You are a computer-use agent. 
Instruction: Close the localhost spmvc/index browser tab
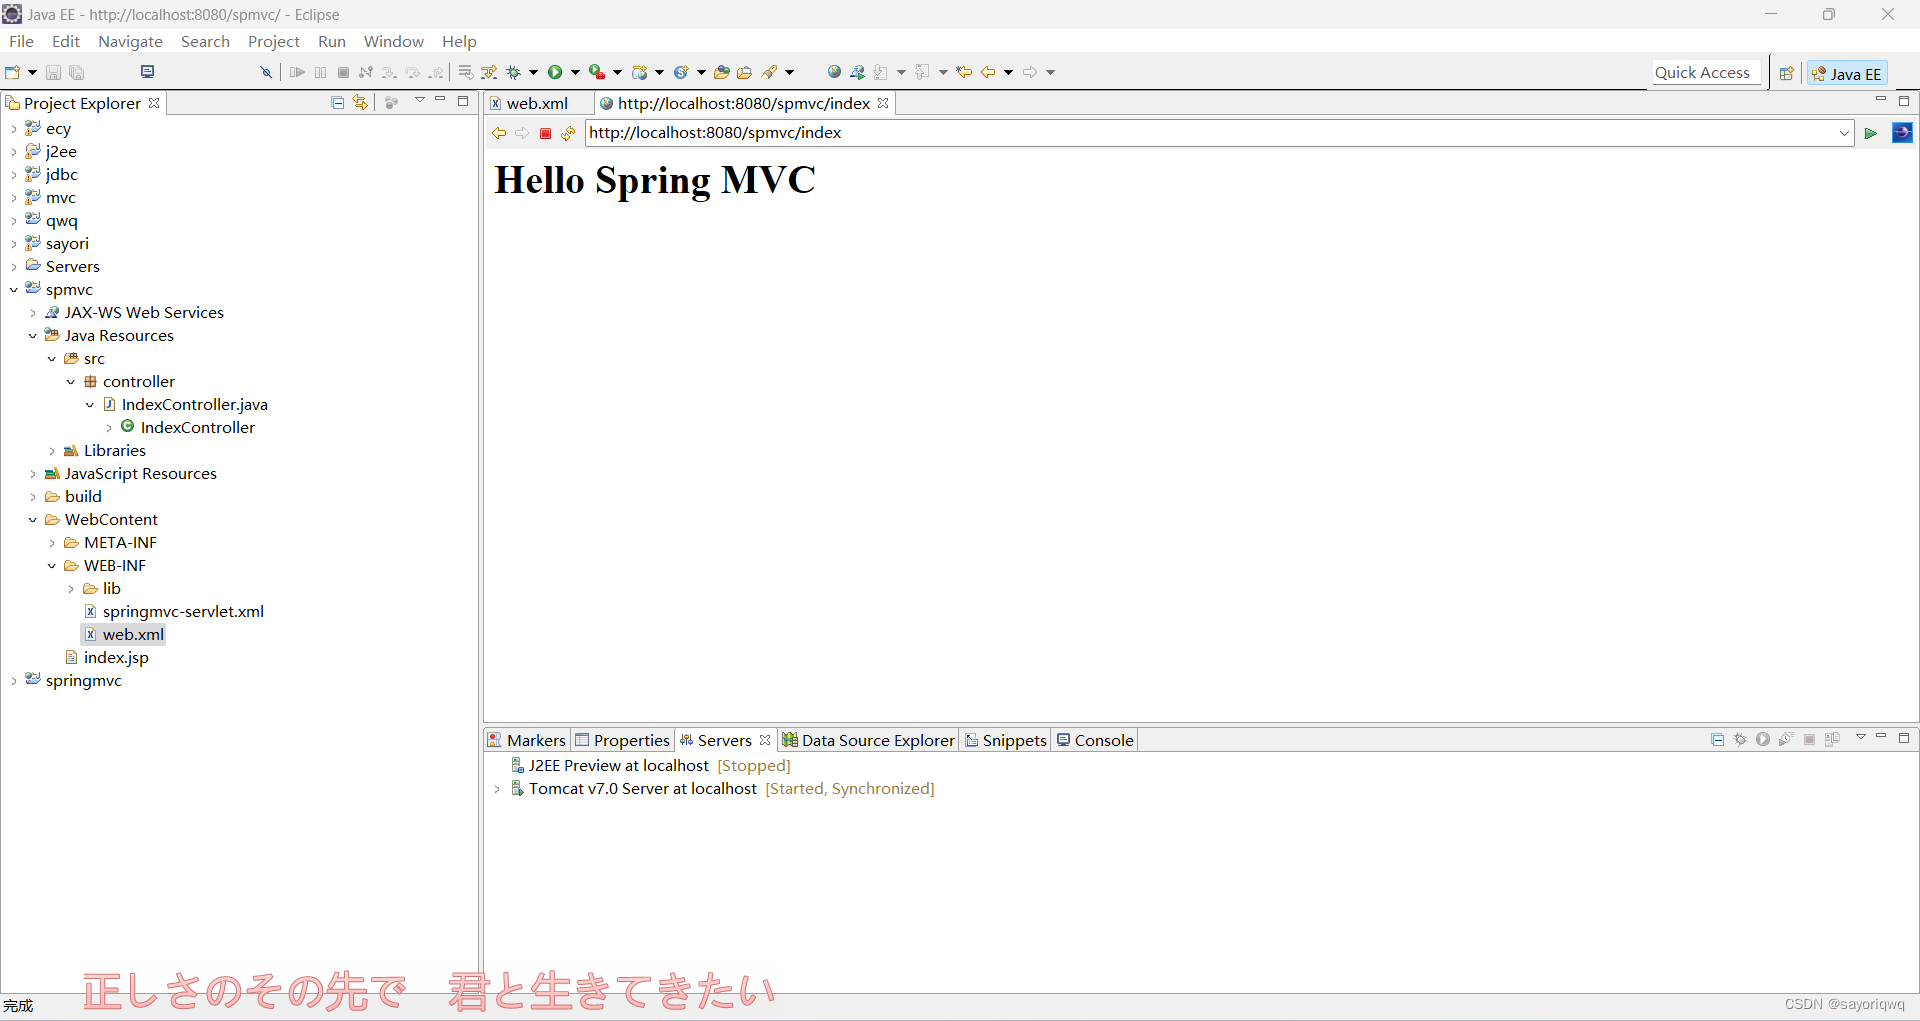tap(883, 103)
